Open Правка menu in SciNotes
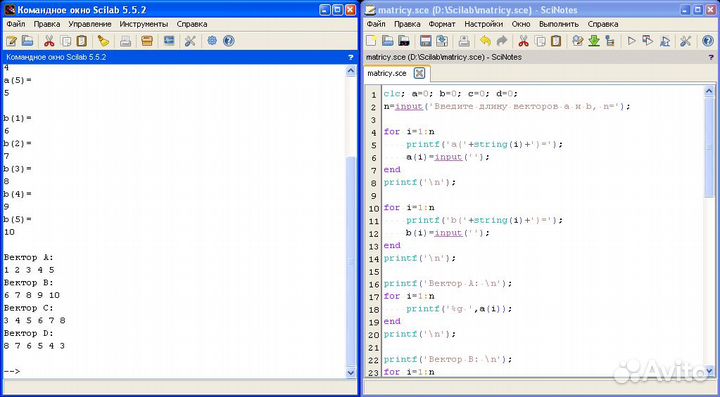The width and height of the screenshot is (720, 397). pos(407,24)
